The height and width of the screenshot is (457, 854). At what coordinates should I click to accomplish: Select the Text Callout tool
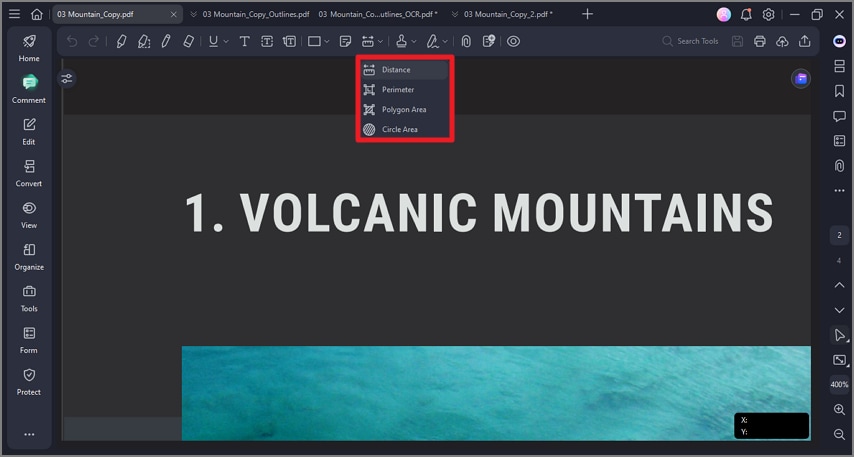(x=289, y=41)
